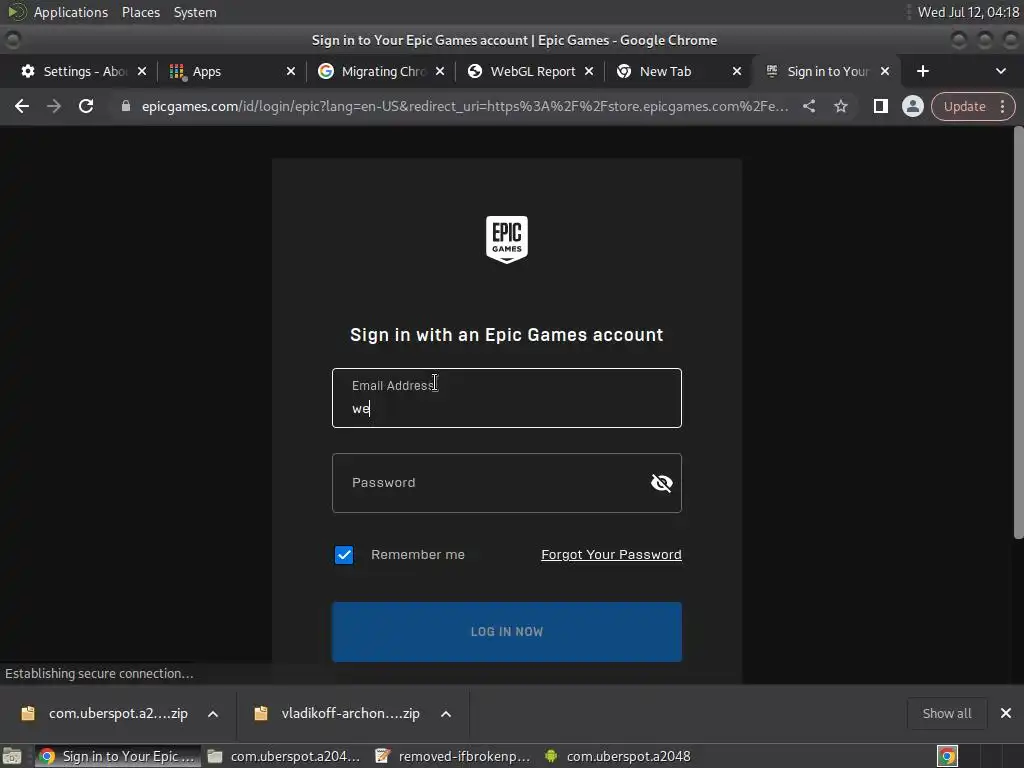Click the Chrome tray icon at bottom right
The width and height of the screenshot is (1024, 768).
point(947,756)
